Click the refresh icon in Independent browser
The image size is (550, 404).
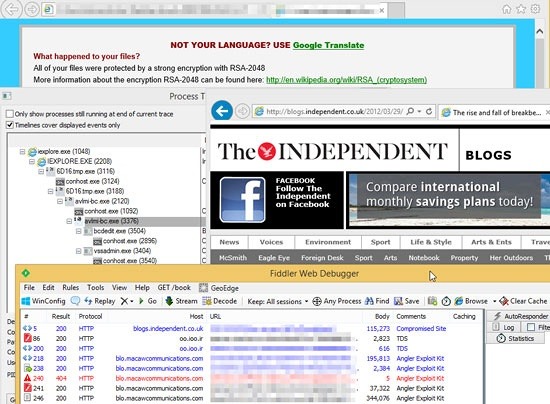click(x=429, y=112)
